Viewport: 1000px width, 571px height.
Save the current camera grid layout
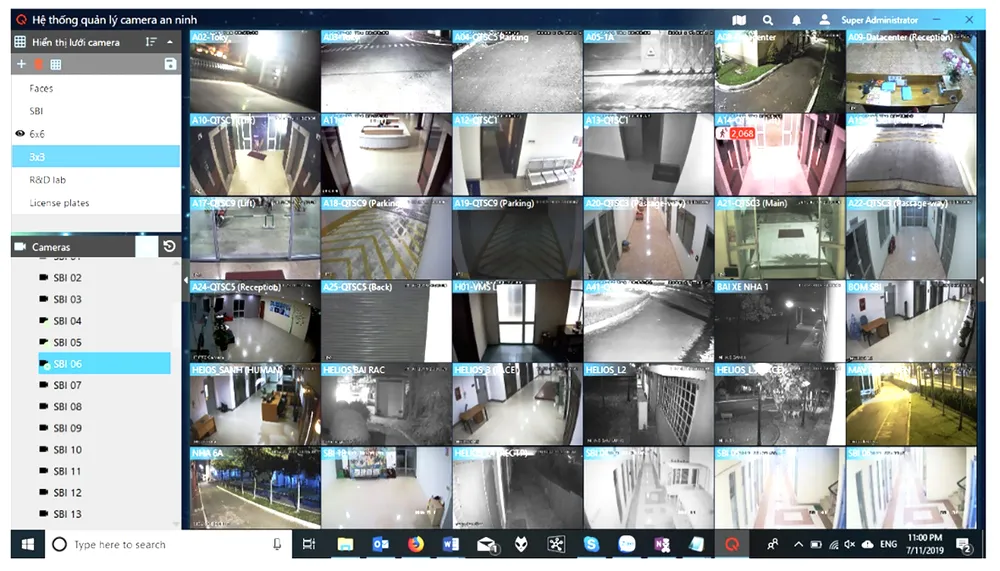click(x=170, y=64)
